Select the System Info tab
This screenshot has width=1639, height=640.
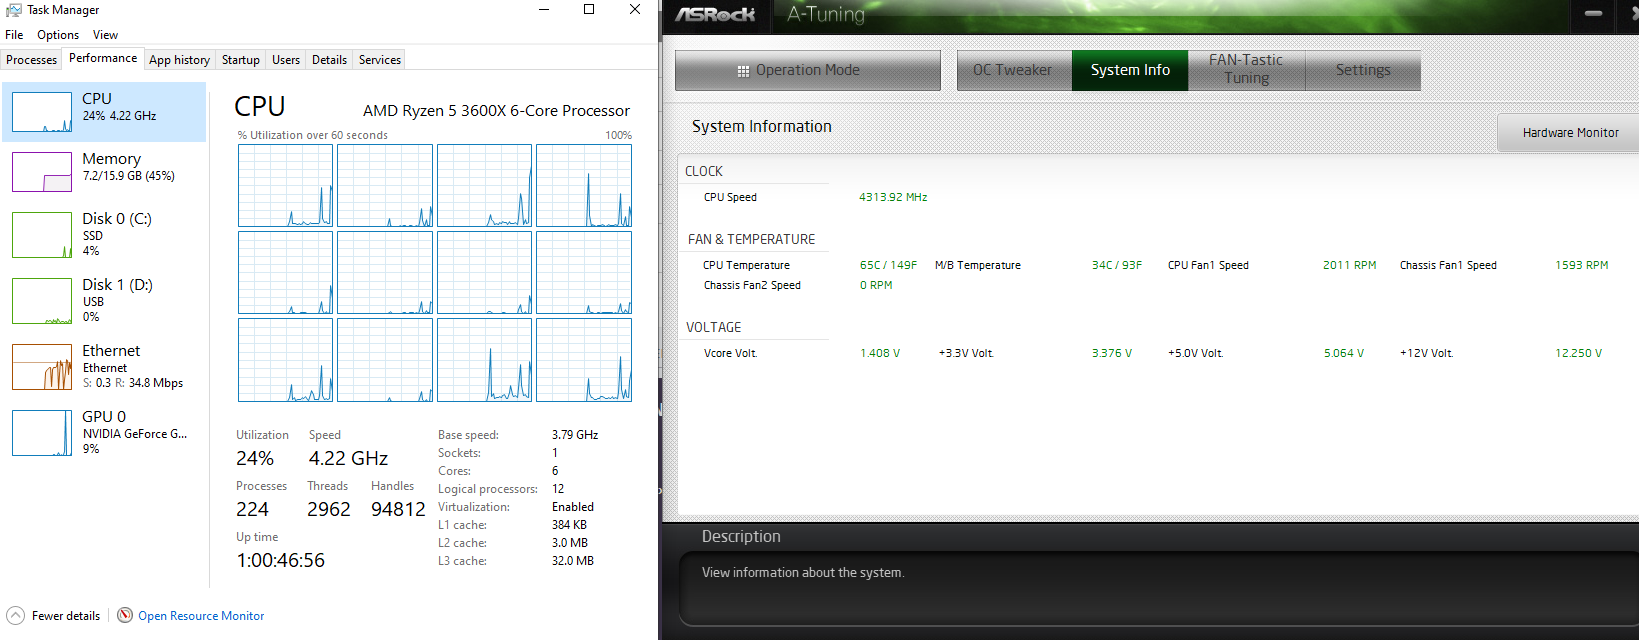click(x=1130, y=70)
